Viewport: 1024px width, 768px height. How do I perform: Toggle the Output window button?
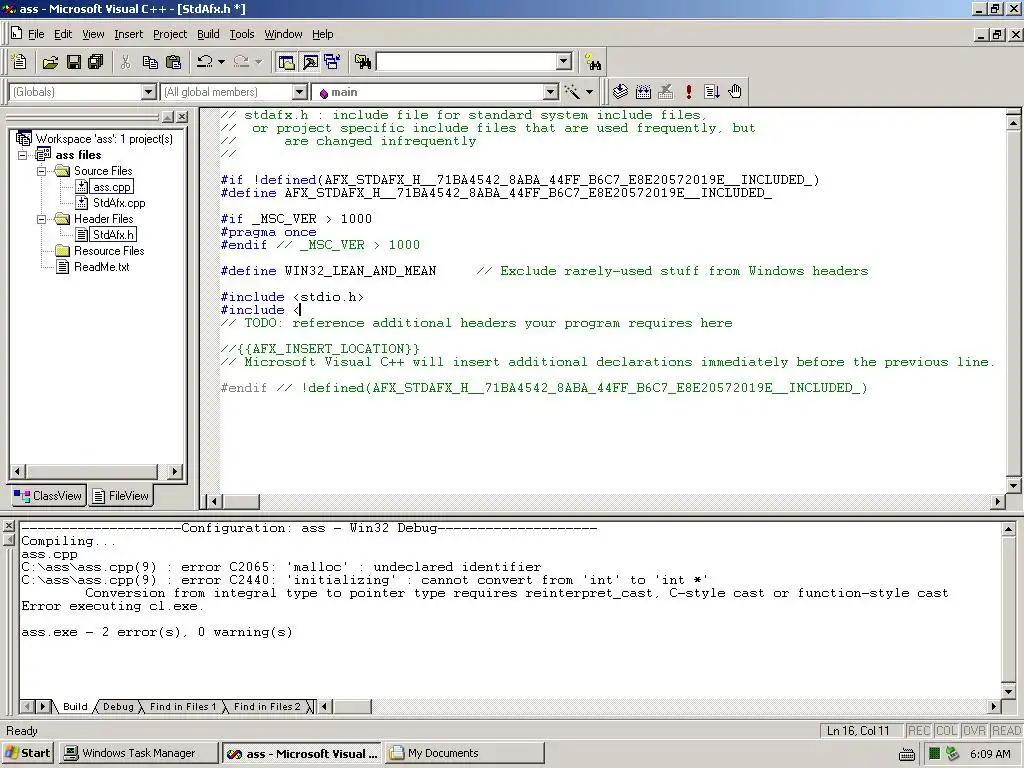(310, 62)
